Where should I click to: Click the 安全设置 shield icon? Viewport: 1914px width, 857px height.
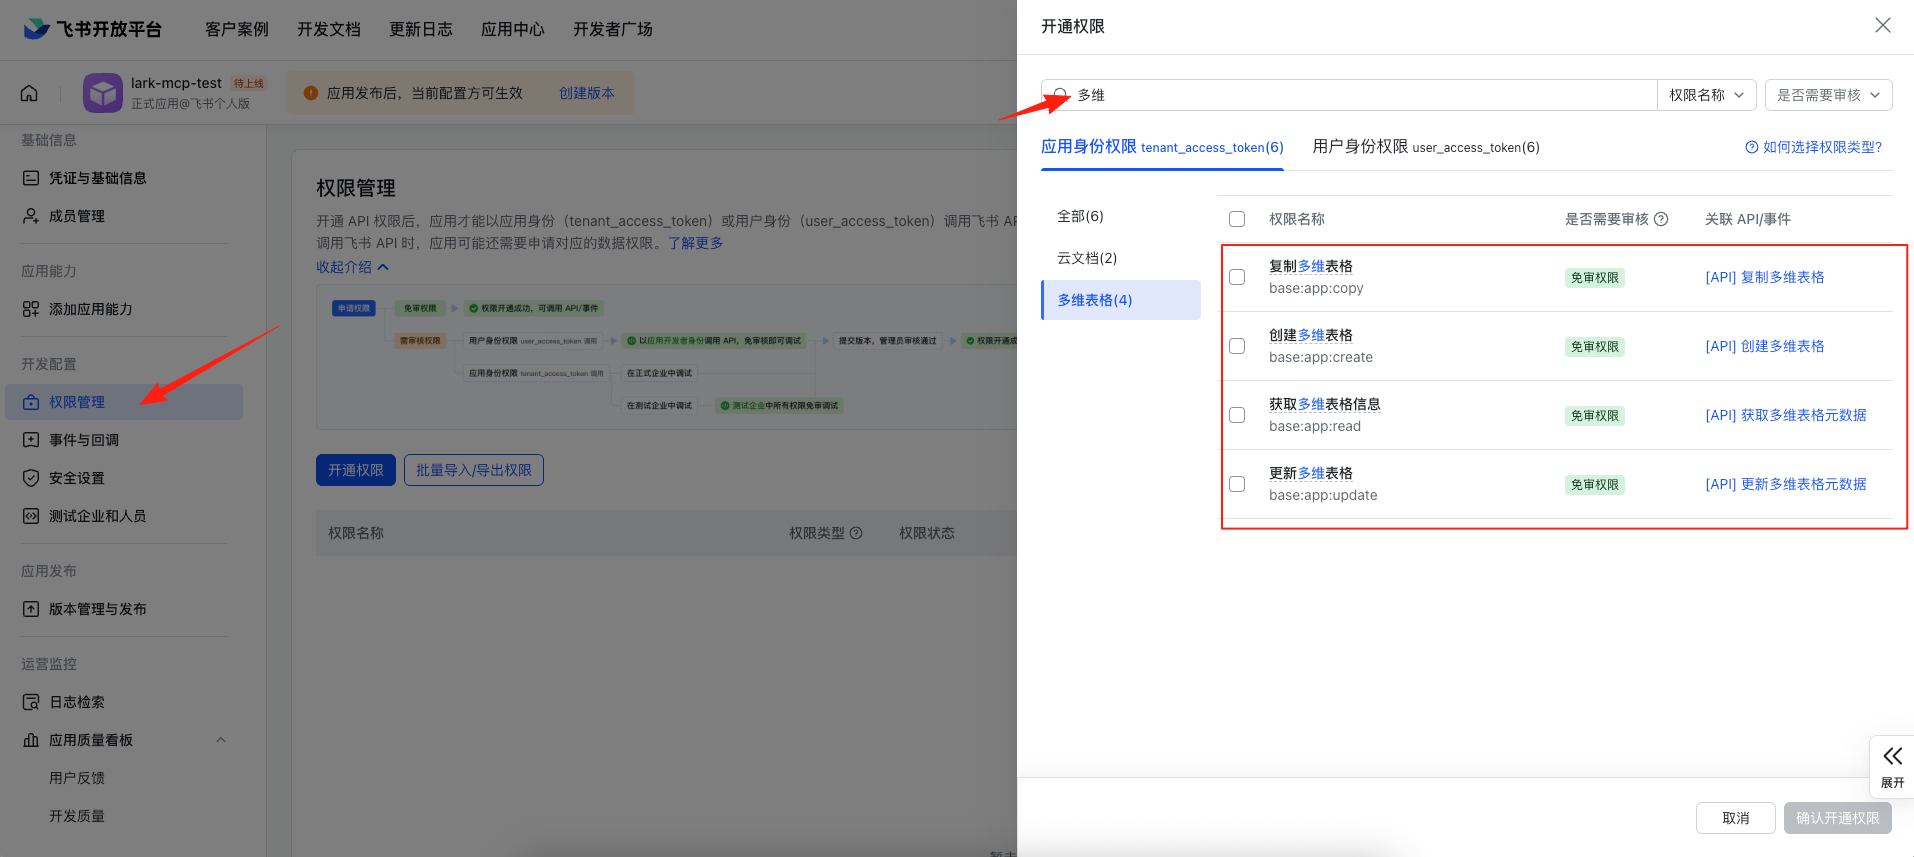coord(31,478)
